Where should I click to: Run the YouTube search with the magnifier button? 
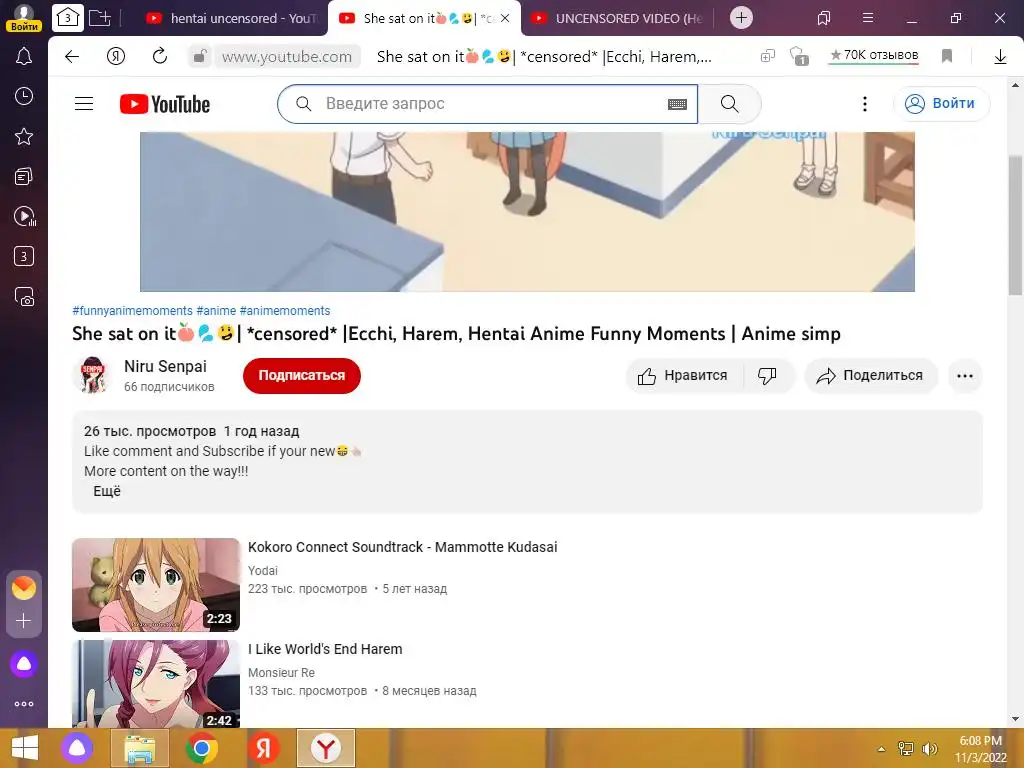point(729,104)
